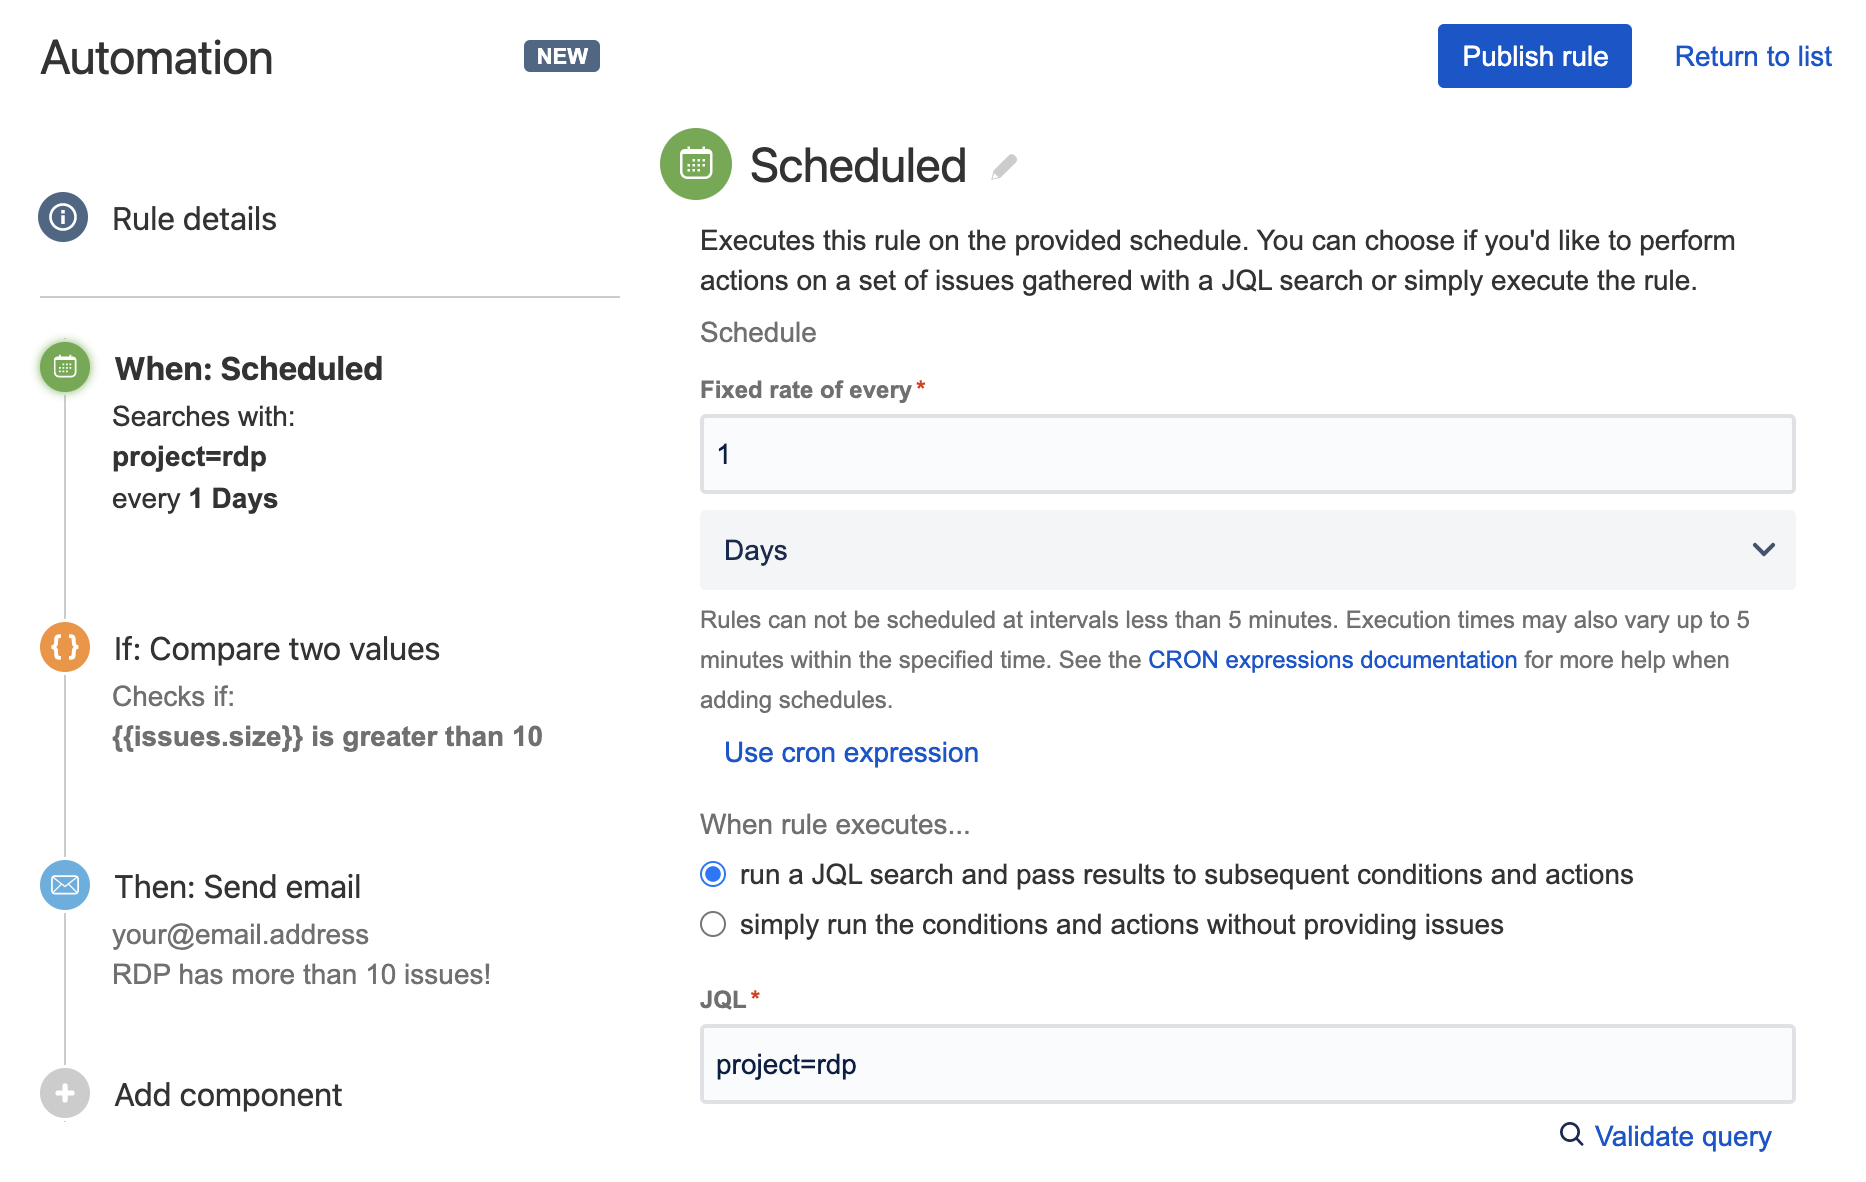Screen dimensions: 1866x1182
Task: Choose simply run conditions without providing issues
Action: coord(713,924)
